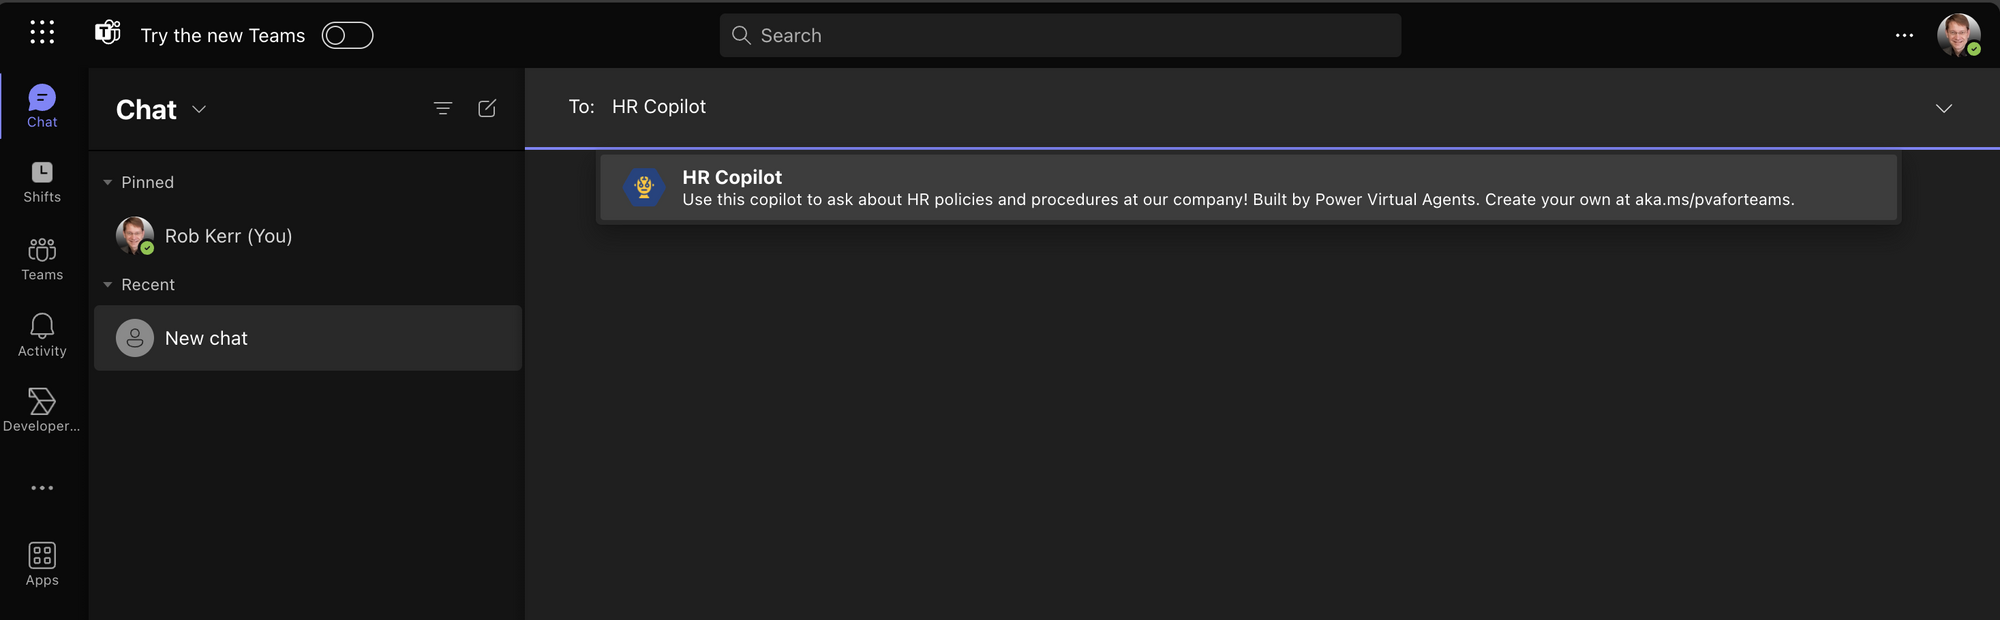
Task: Open the Activity bell notifications
Action: [x=42, y=335]
